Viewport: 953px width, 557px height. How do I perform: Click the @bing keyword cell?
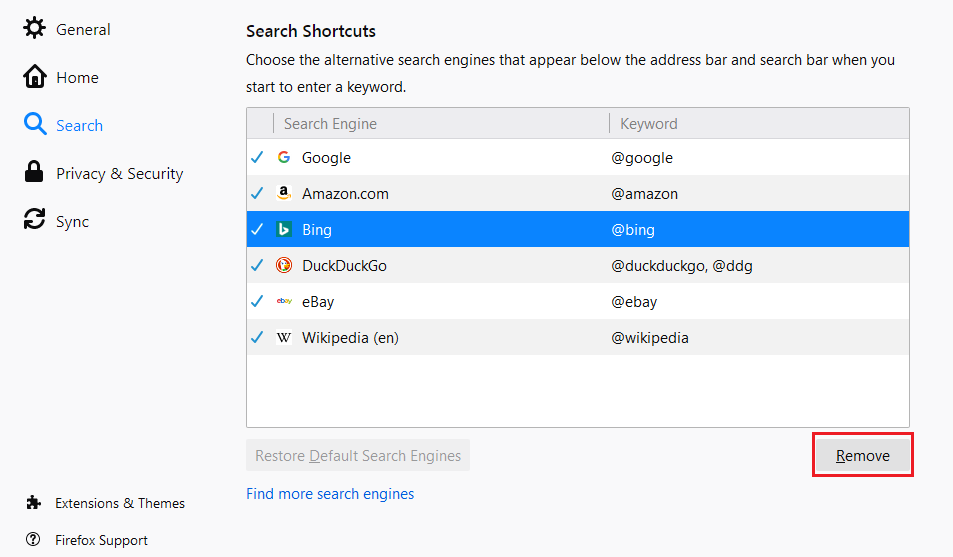[x=633, y=230]
